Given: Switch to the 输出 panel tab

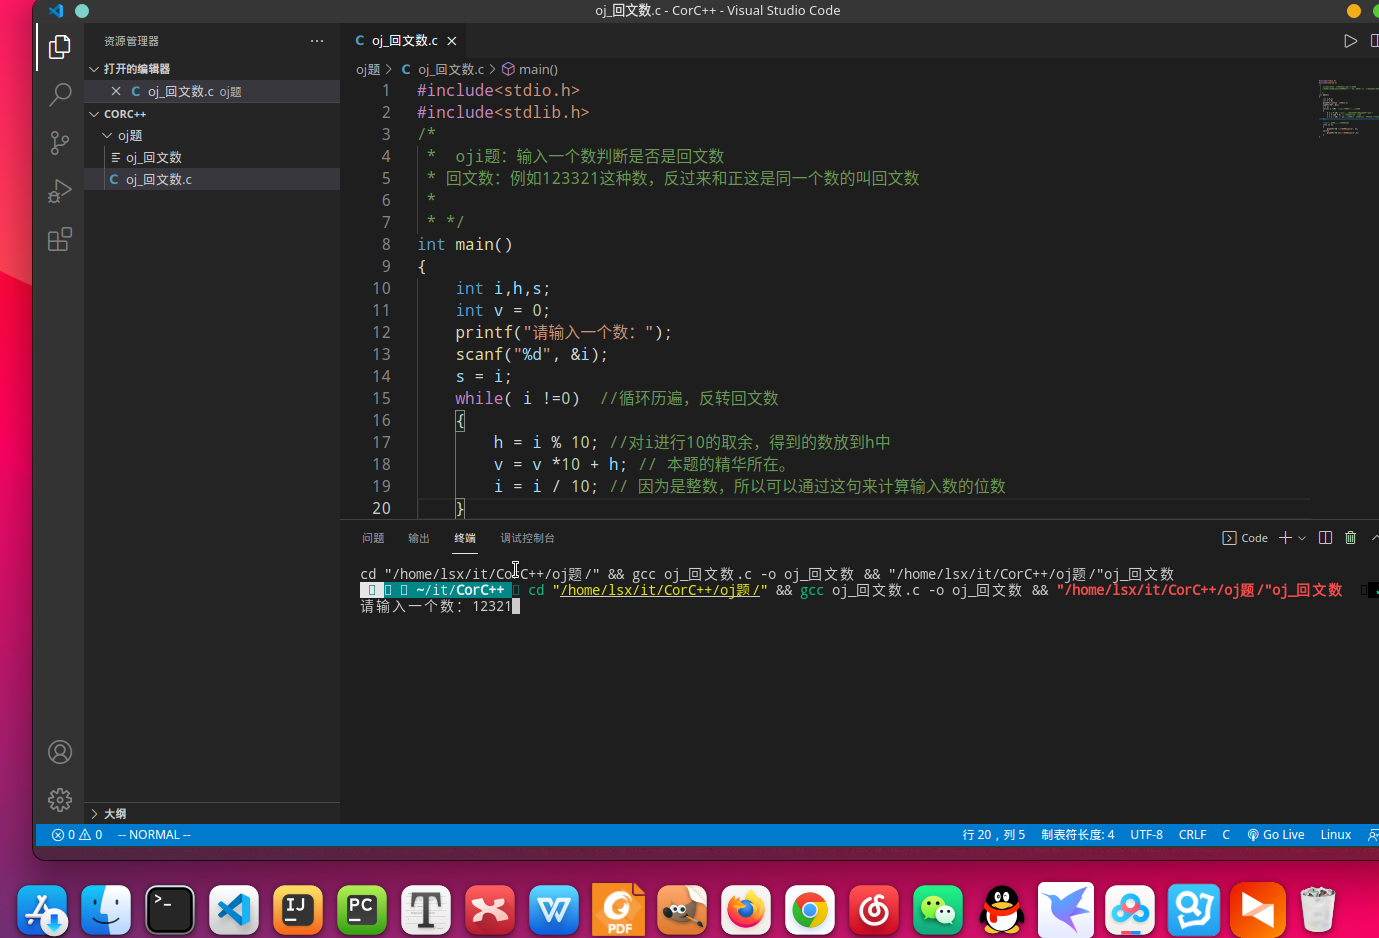Looking at the screenshot, I should point(419,538).
